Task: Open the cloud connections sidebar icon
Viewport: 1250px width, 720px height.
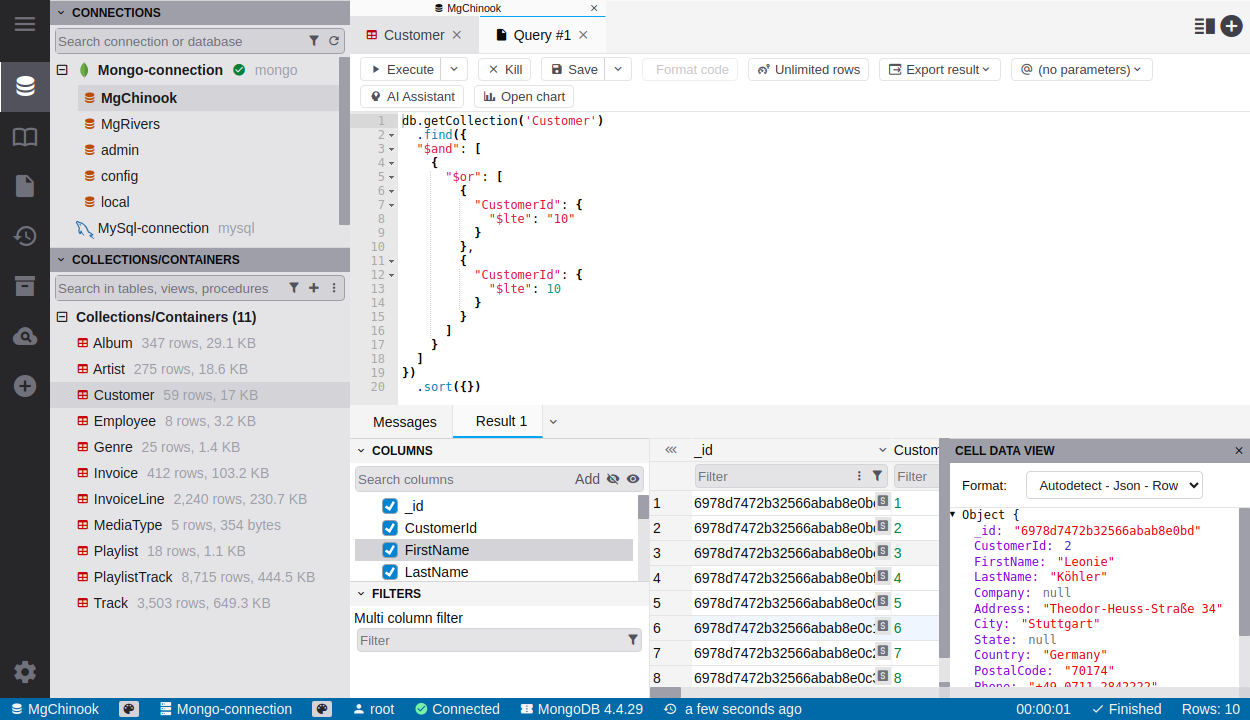Action: click(25, 337)
